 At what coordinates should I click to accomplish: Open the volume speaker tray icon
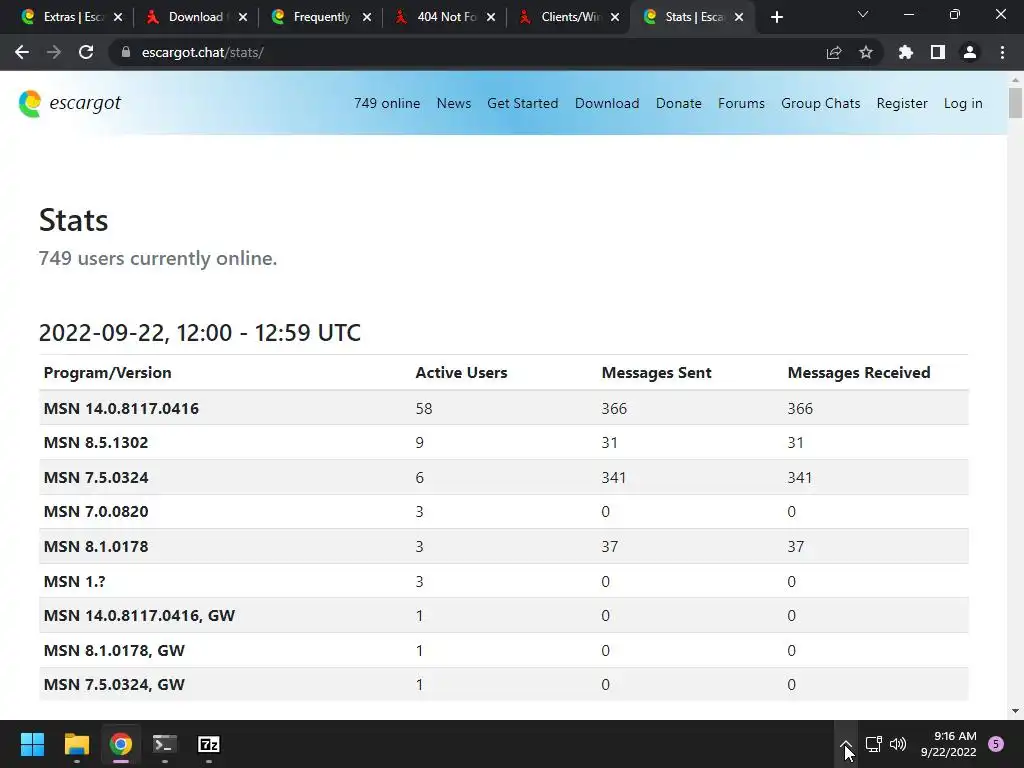click(x=898, y=744)
